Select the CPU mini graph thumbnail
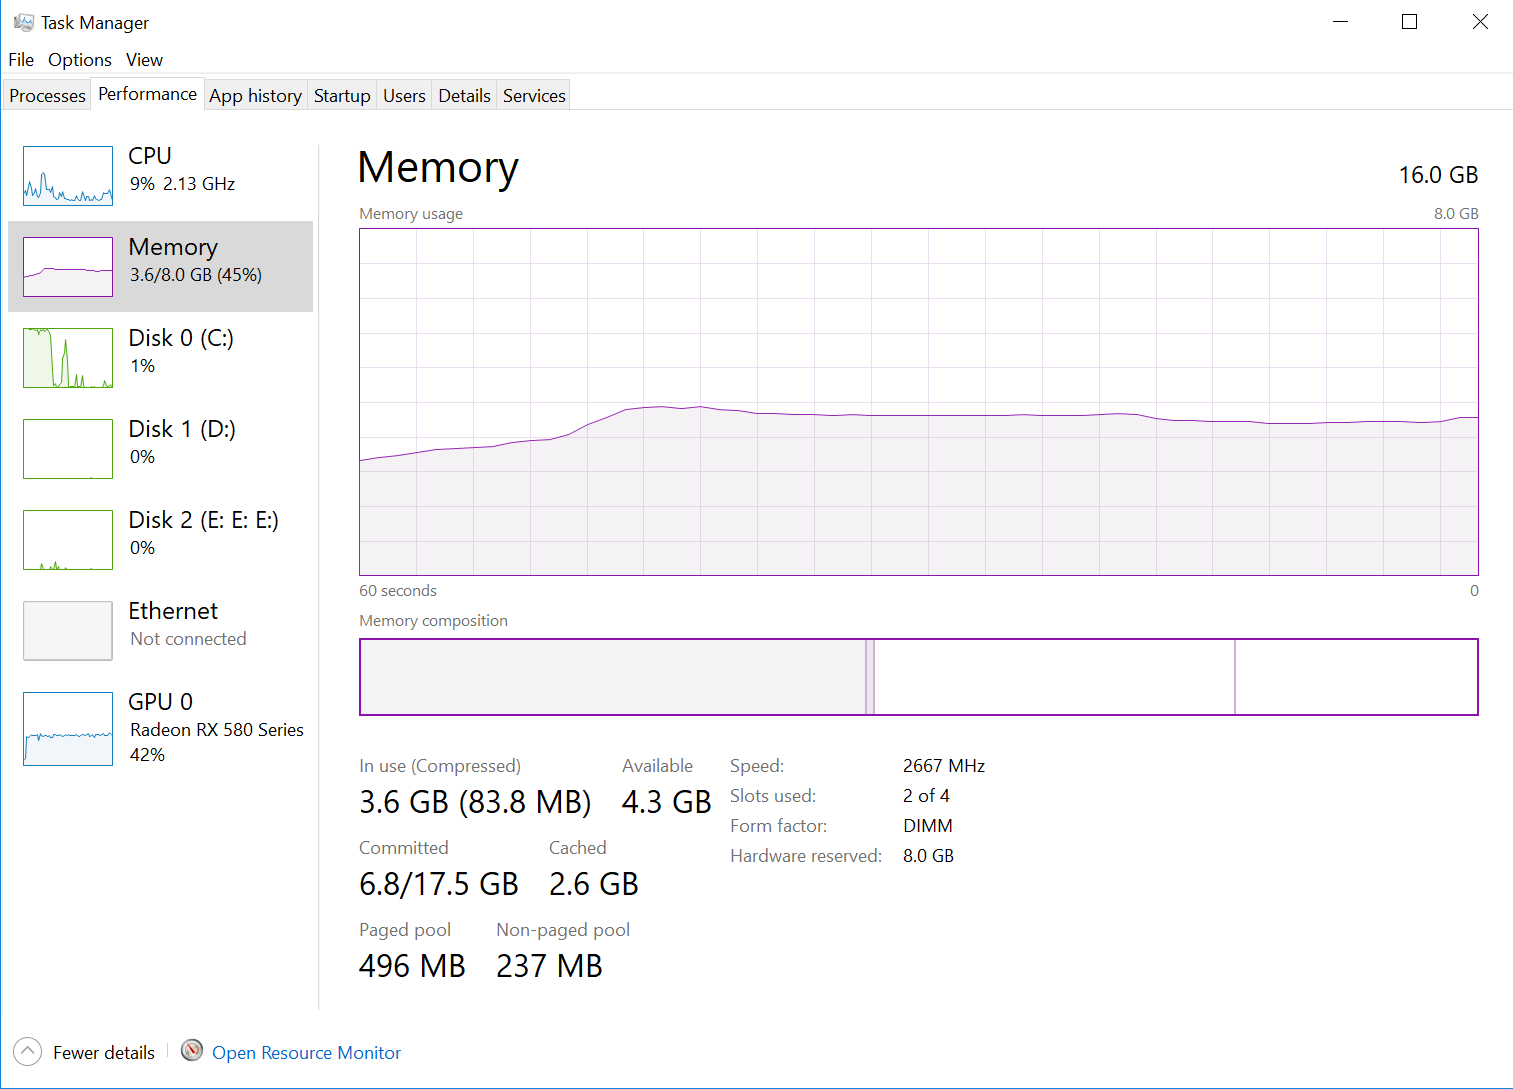Screen dimensions: 1513x1089 click(x=68, y=176)
